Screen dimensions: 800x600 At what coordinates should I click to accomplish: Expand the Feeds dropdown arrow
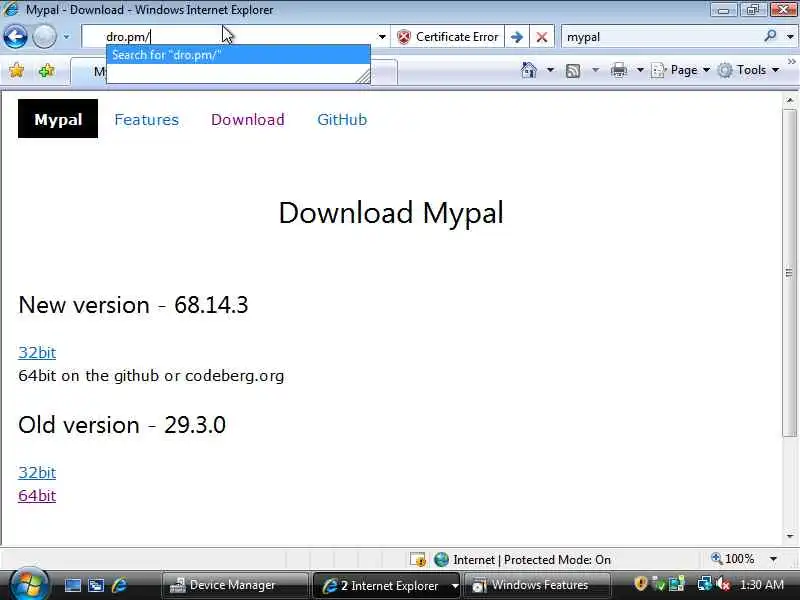coord(595,70)
